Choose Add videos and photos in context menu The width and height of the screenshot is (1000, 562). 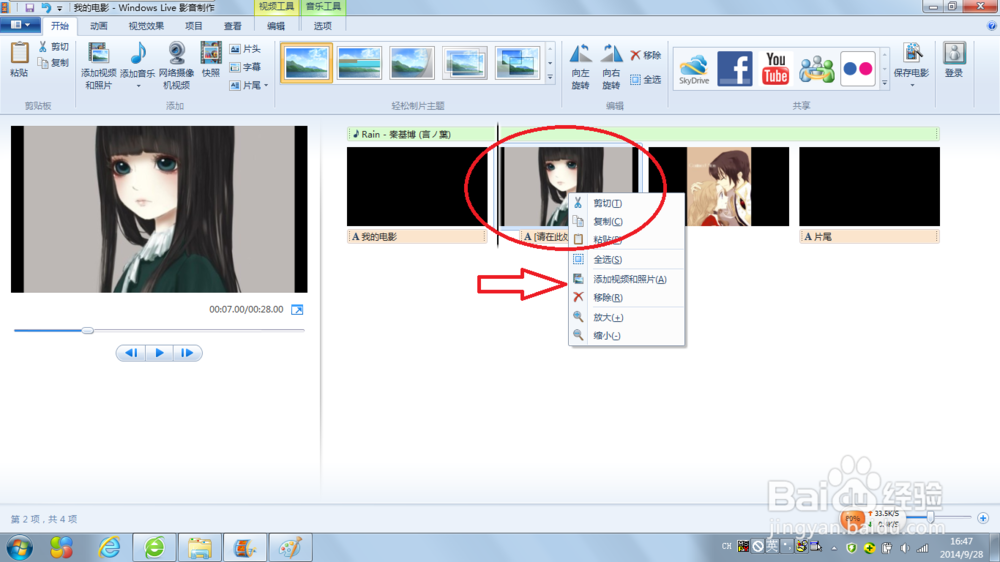click(x=627, y=279)
